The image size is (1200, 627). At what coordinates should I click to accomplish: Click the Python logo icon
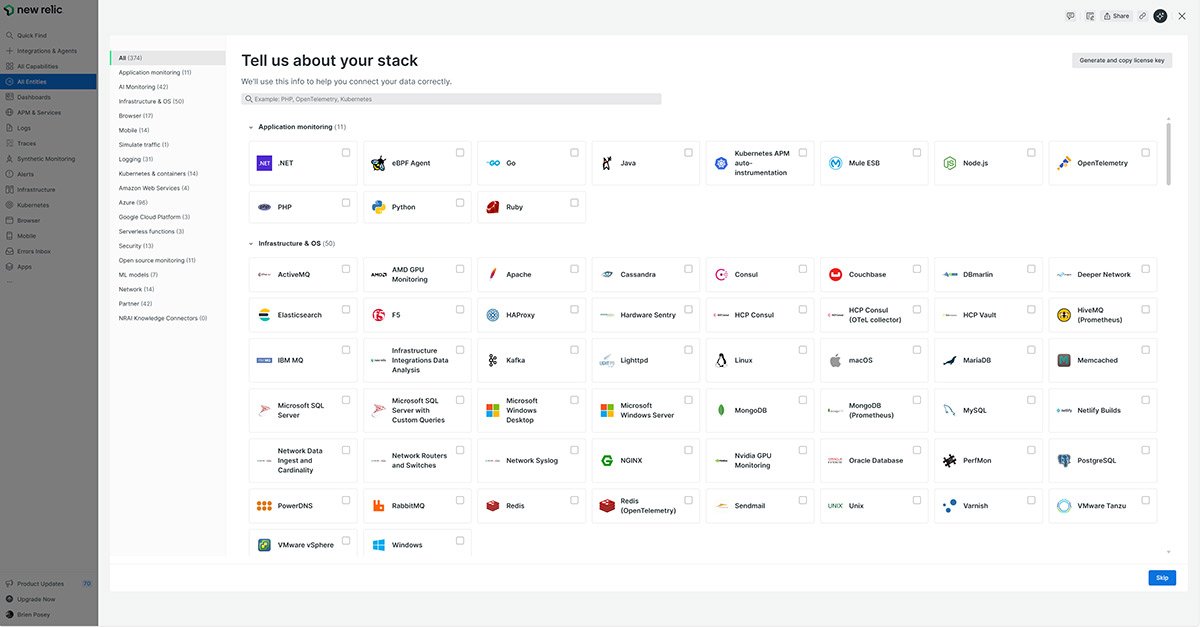(x=378, y=207)
